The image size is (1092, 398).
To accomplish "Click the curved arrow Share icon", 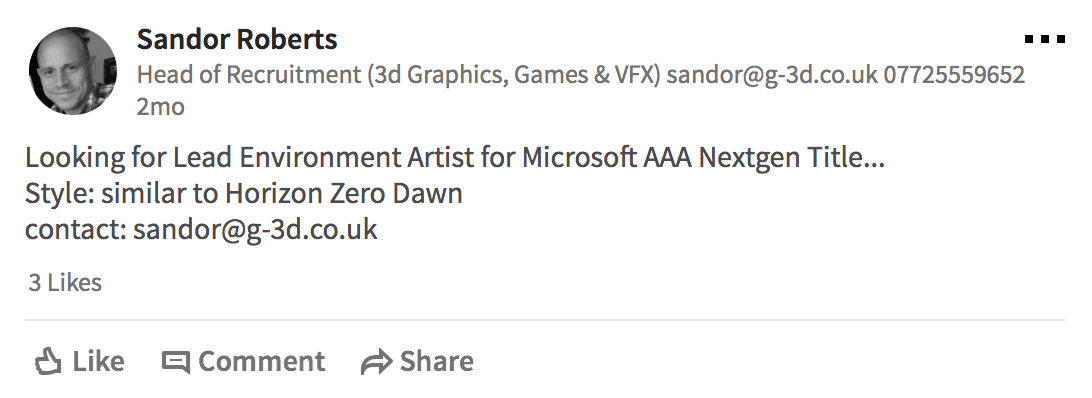I will click(x=376, y=363).
